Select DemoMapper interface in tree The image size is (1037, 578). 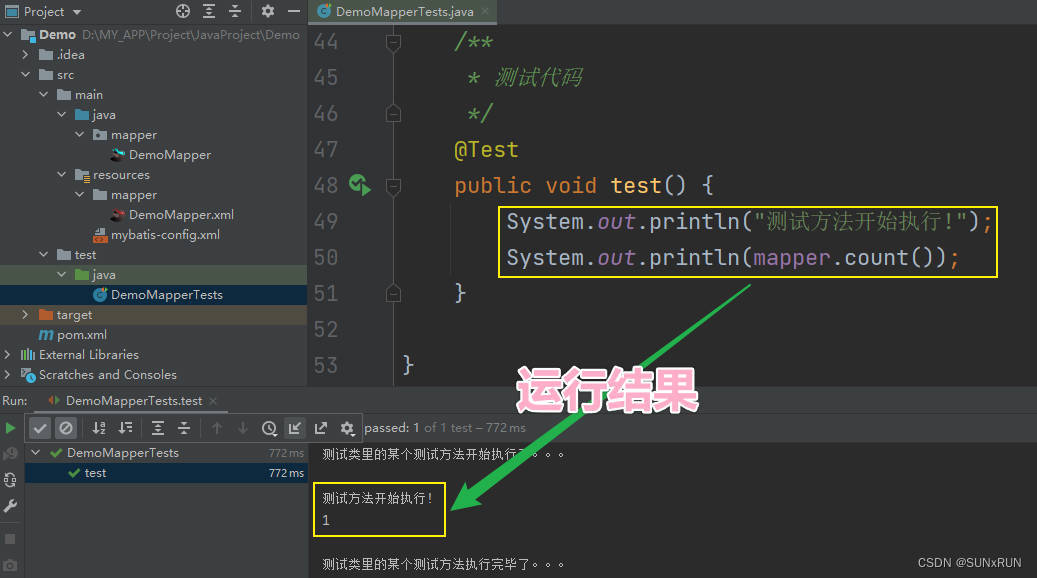pyautogui.click(x=169, y=155)
